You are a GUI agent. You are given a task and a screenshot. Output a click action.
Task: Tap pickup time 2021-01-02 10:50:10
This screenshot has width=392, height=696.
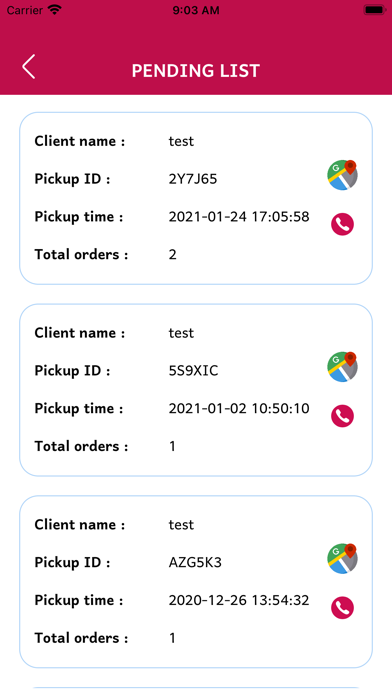[x=239, y=408]
